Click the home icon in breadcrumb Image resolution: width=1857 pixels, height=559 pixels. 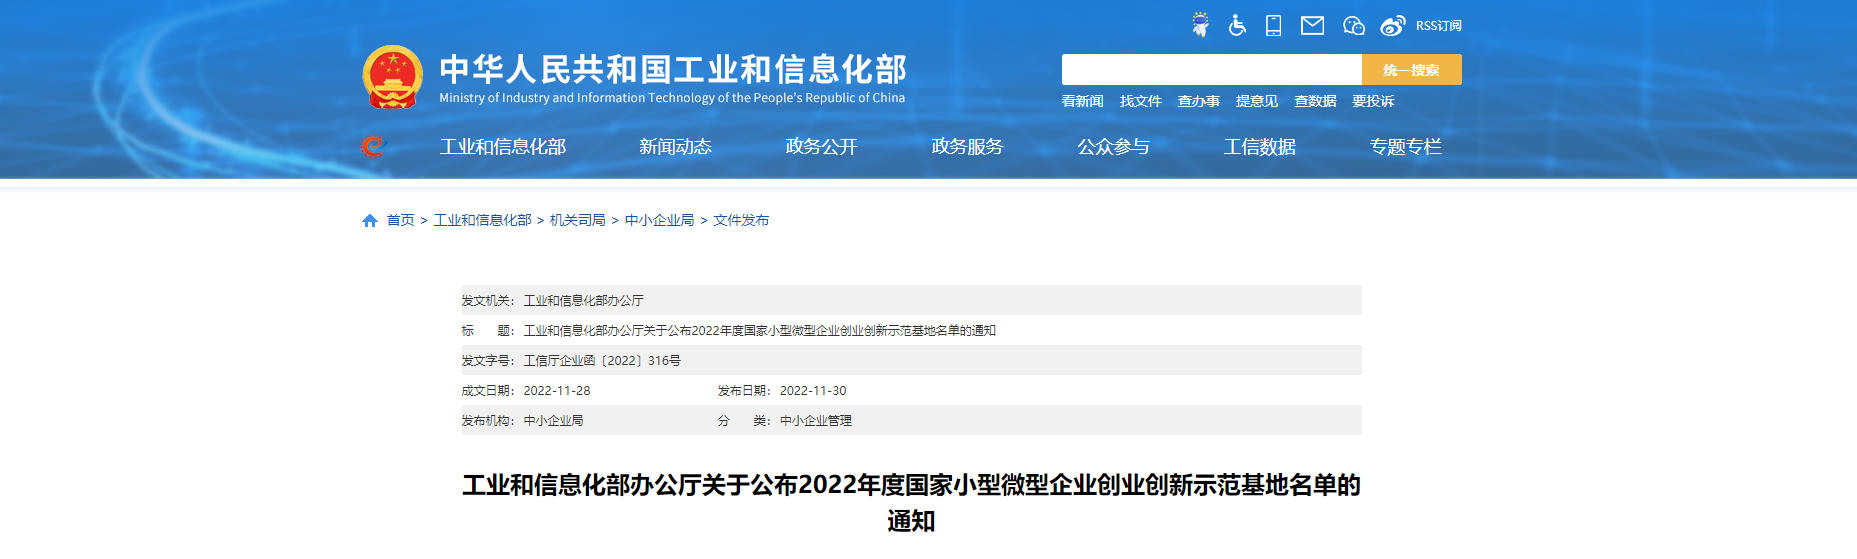370,220
